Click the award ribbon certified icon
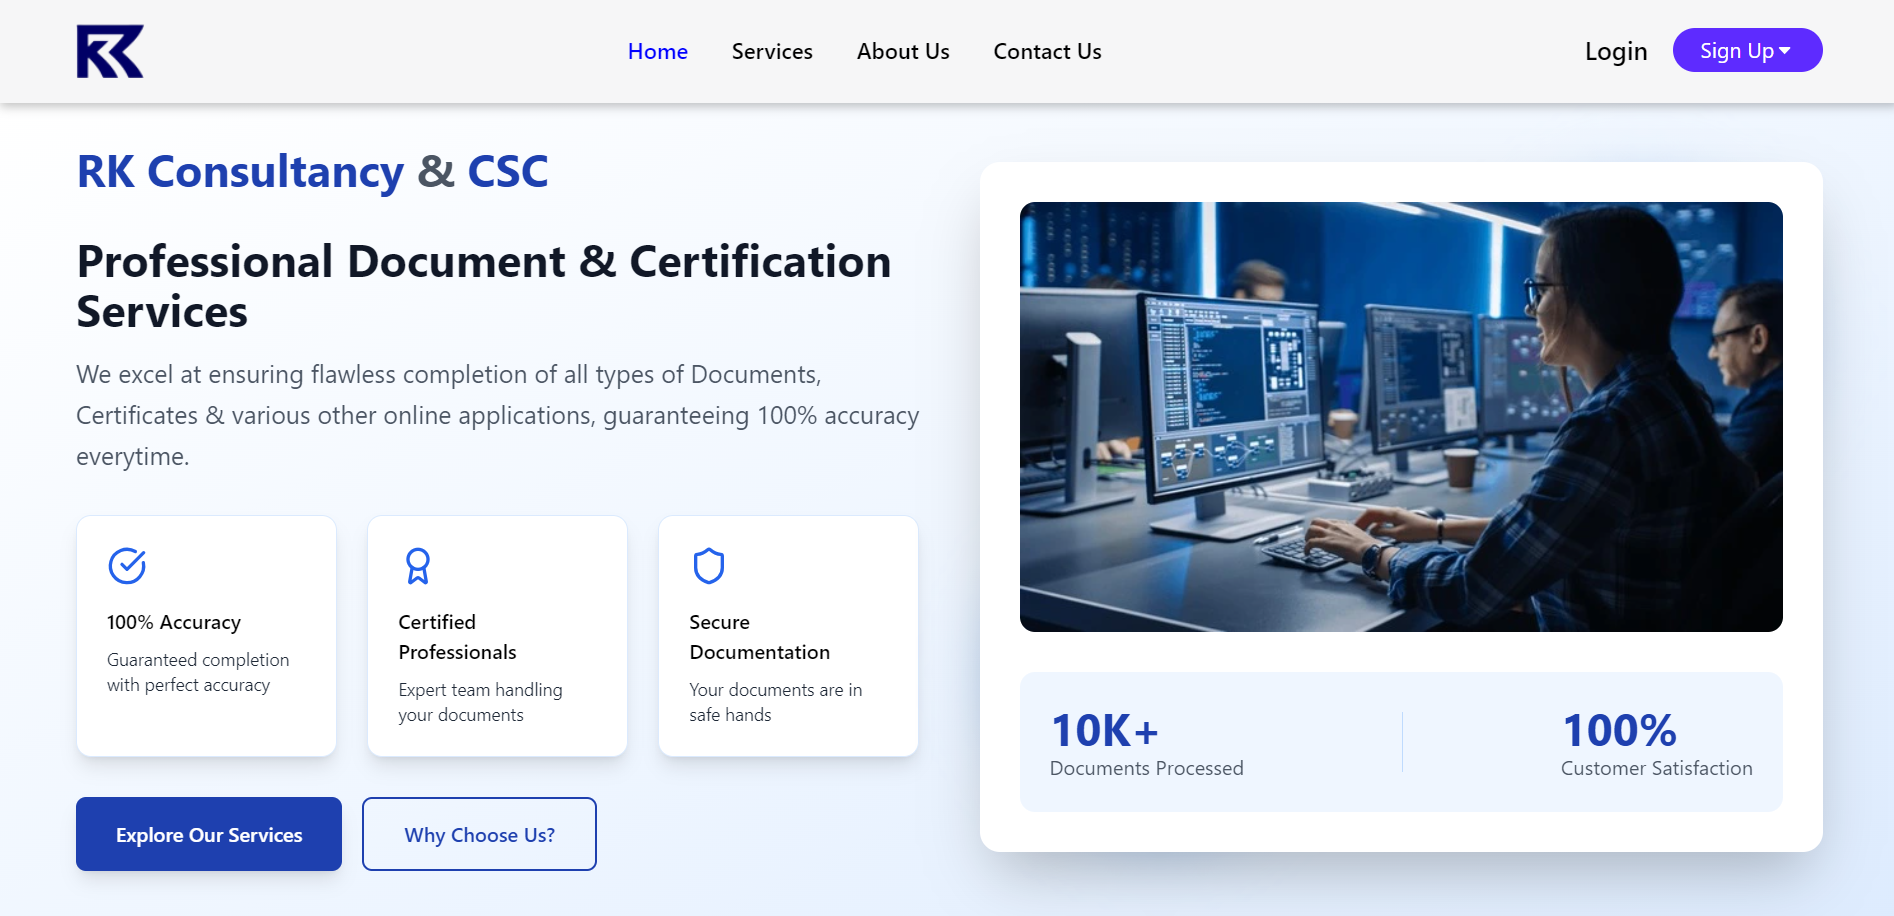 tap(418, 566)
